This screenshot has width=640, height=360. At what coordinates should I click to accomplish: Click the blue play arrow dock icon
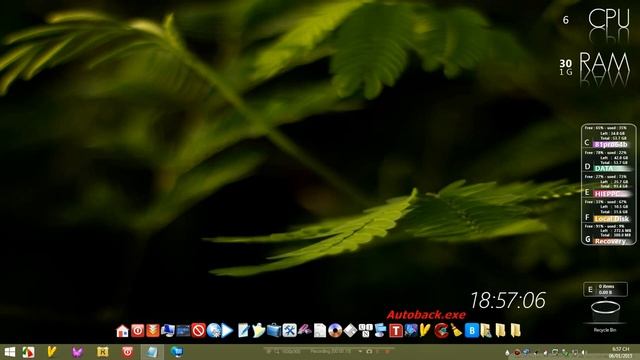pos(227,331)
